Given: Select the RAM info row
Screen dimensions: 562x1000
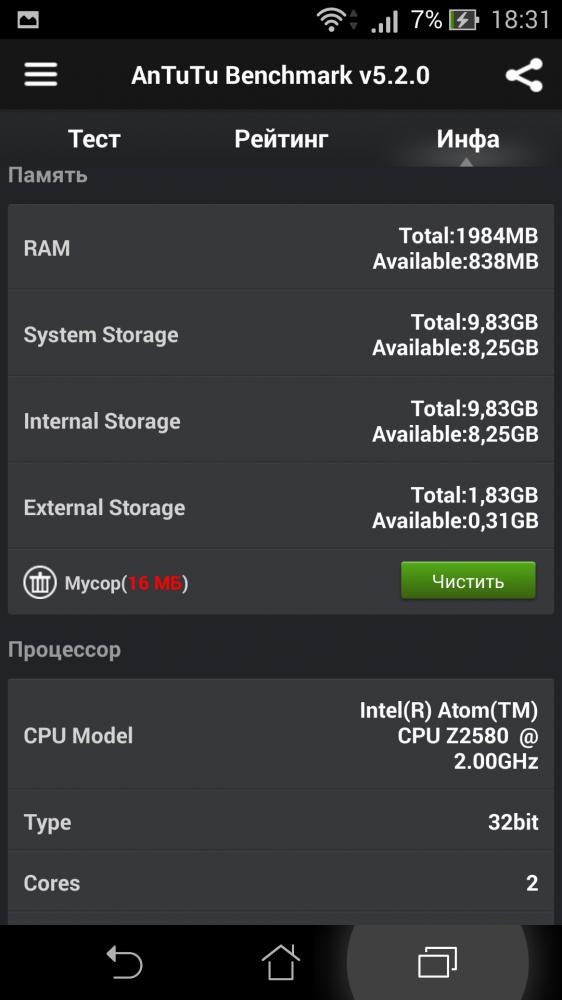Looking at the screenshot, I should click(281, 247).
